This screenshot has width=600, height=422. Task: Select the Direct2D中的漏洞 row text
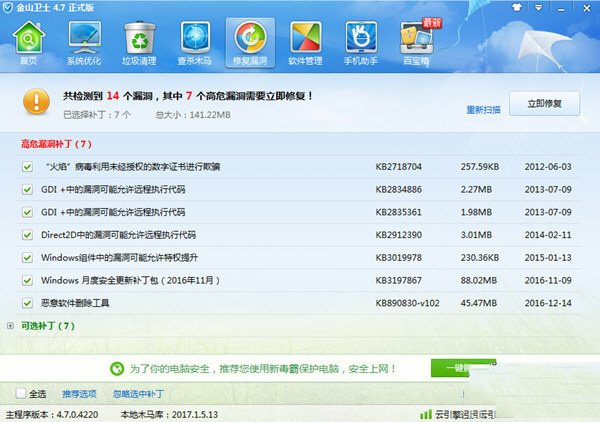tap(118, 235)
